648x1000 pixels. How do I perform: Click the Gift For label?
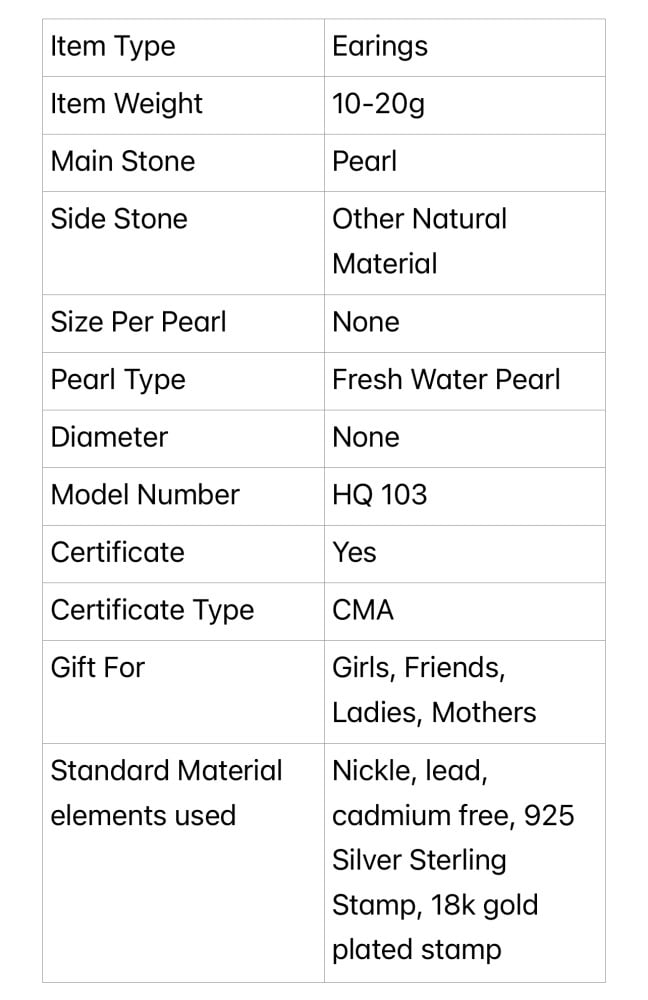98,667
